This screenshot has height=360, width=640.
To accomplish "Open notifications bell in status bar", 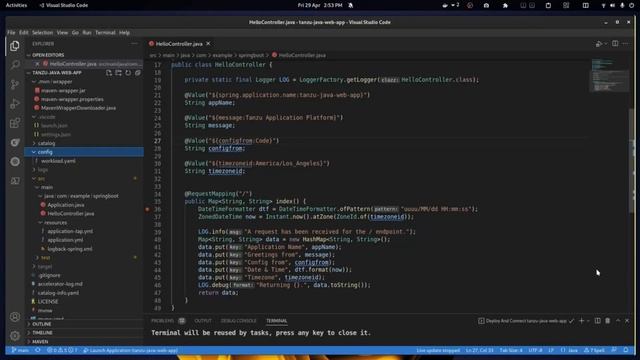I will [626, 350].
